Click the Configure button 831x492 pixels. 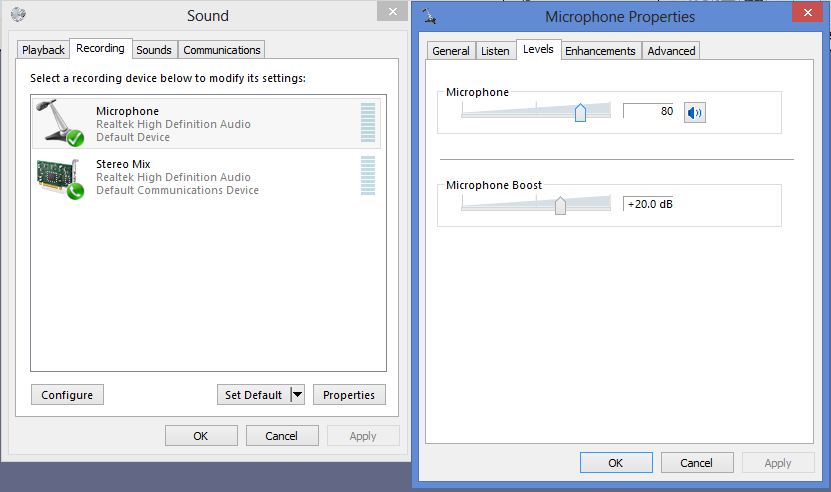67,395
